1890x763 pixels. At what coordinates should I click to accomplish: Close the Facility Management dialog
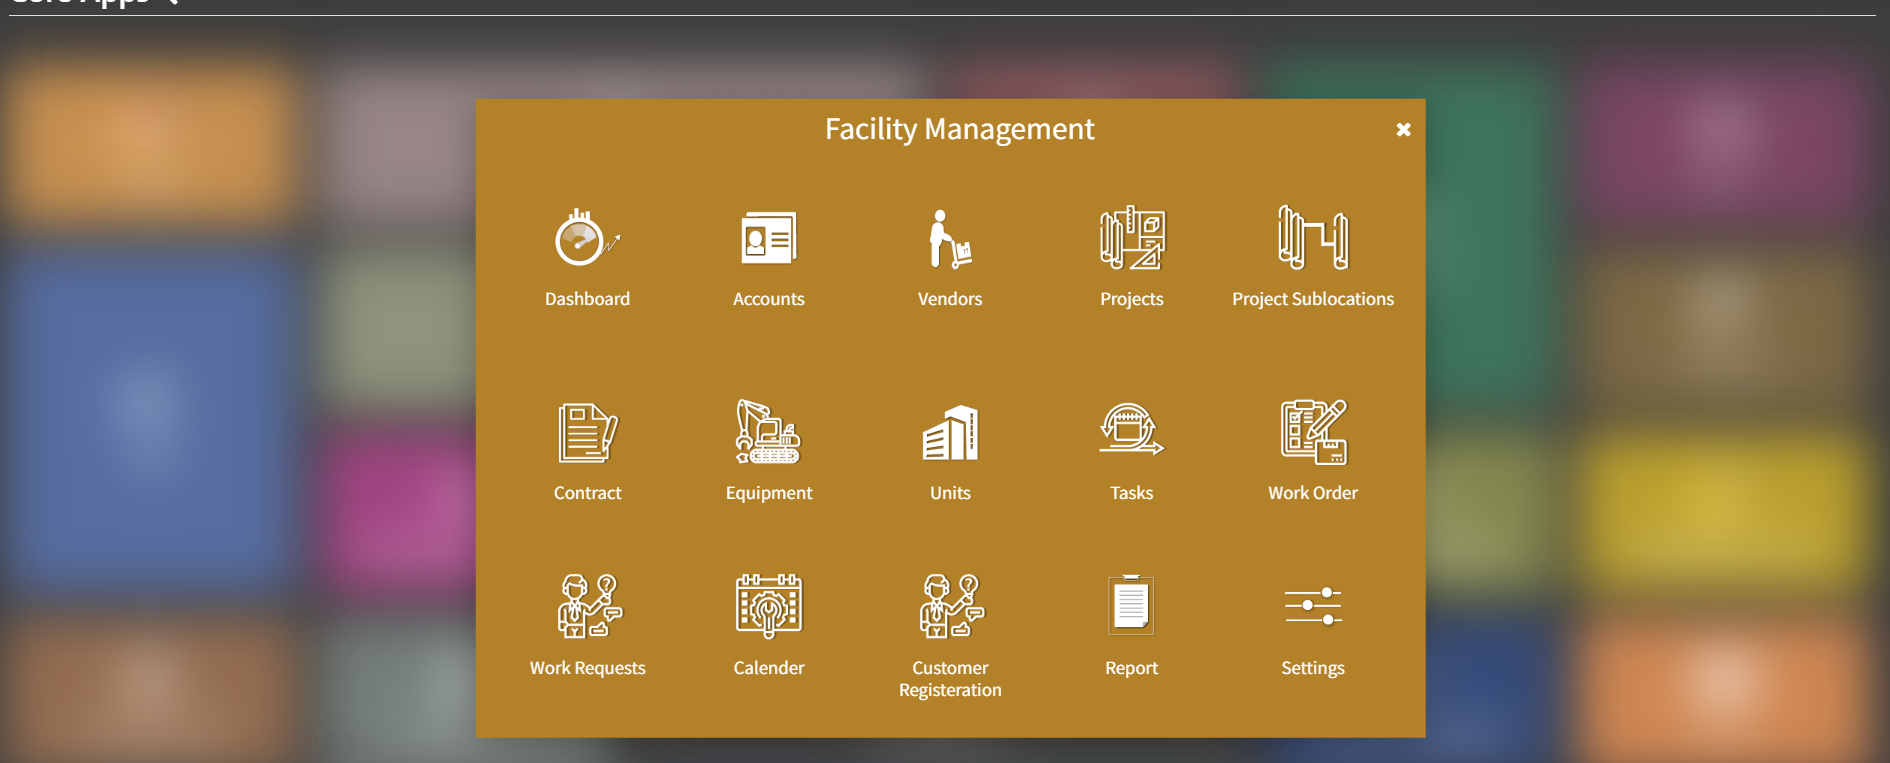tap(1403, 130)
